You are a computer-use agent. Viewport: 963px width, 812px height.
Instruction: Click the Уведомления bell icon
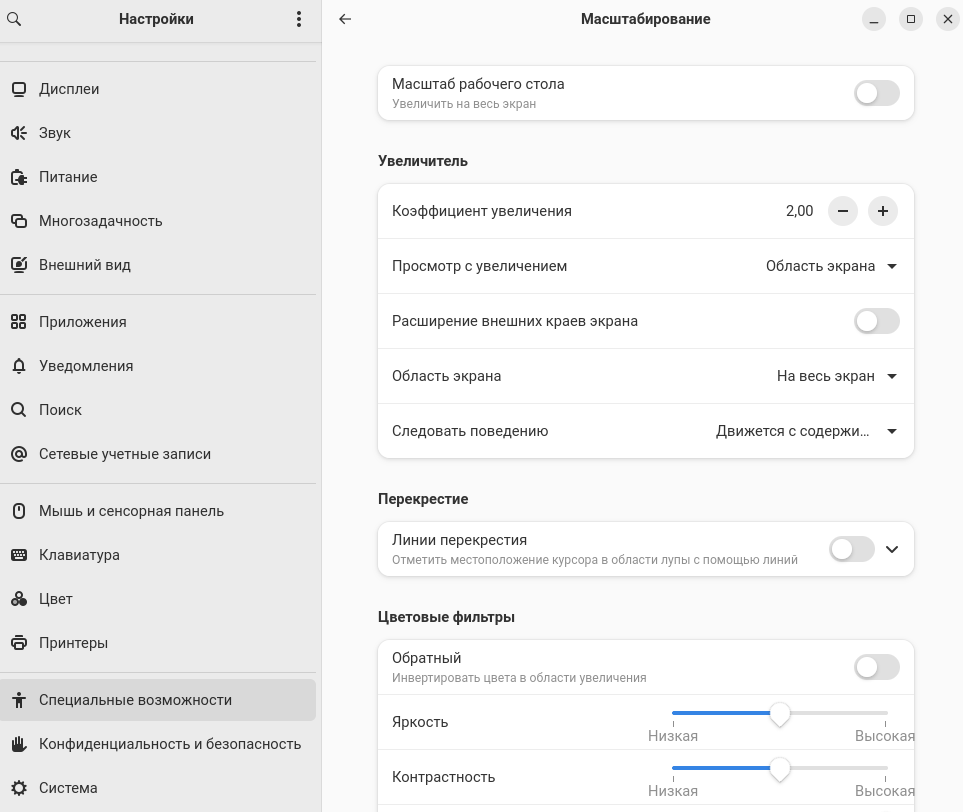coord(18,366)
